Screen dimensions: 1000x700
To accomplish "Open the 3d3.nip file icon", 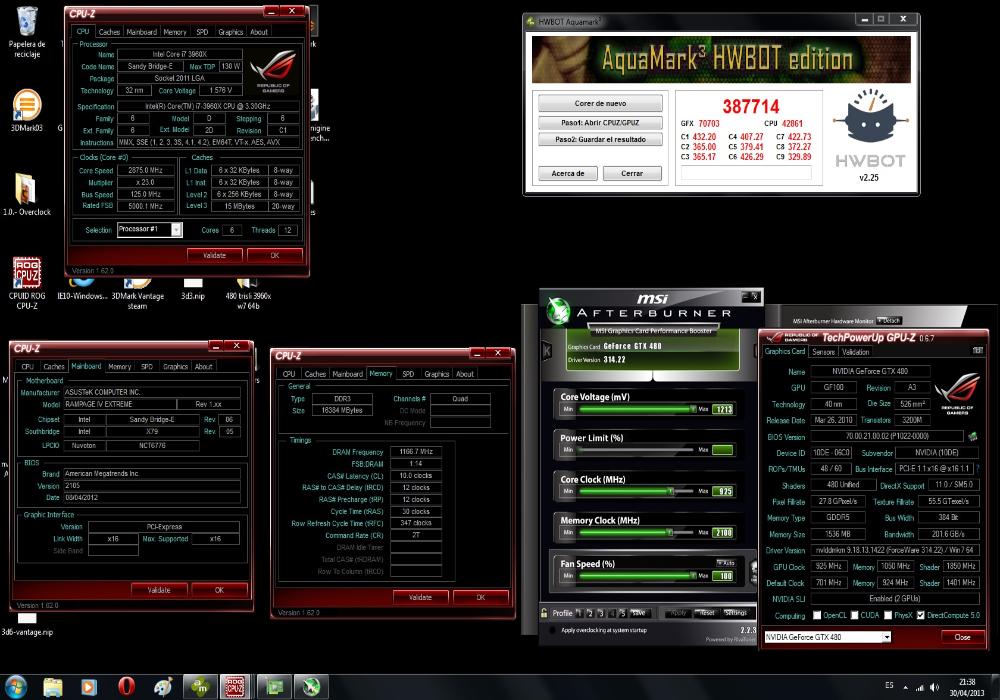I will click(x=193, y=289).
